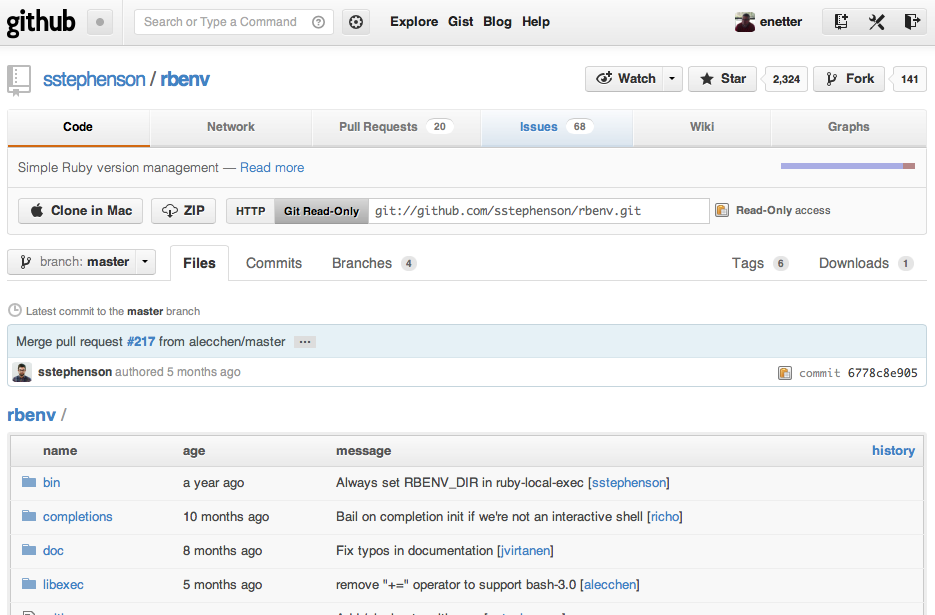Click the git clone URL field
Screen dimensions: 935x615
pyautogui.click(x=538, y=211)
